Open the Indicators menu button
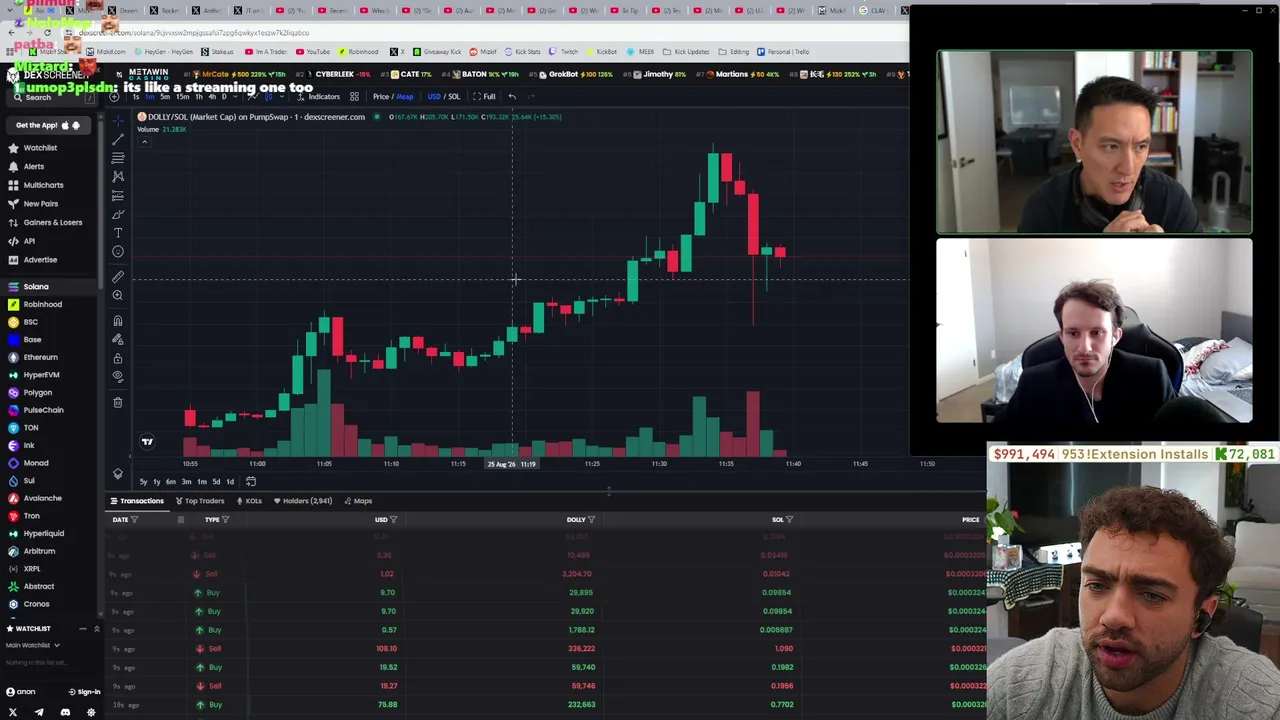Viewport: 1280px width, 720px height. coord(319,97)
